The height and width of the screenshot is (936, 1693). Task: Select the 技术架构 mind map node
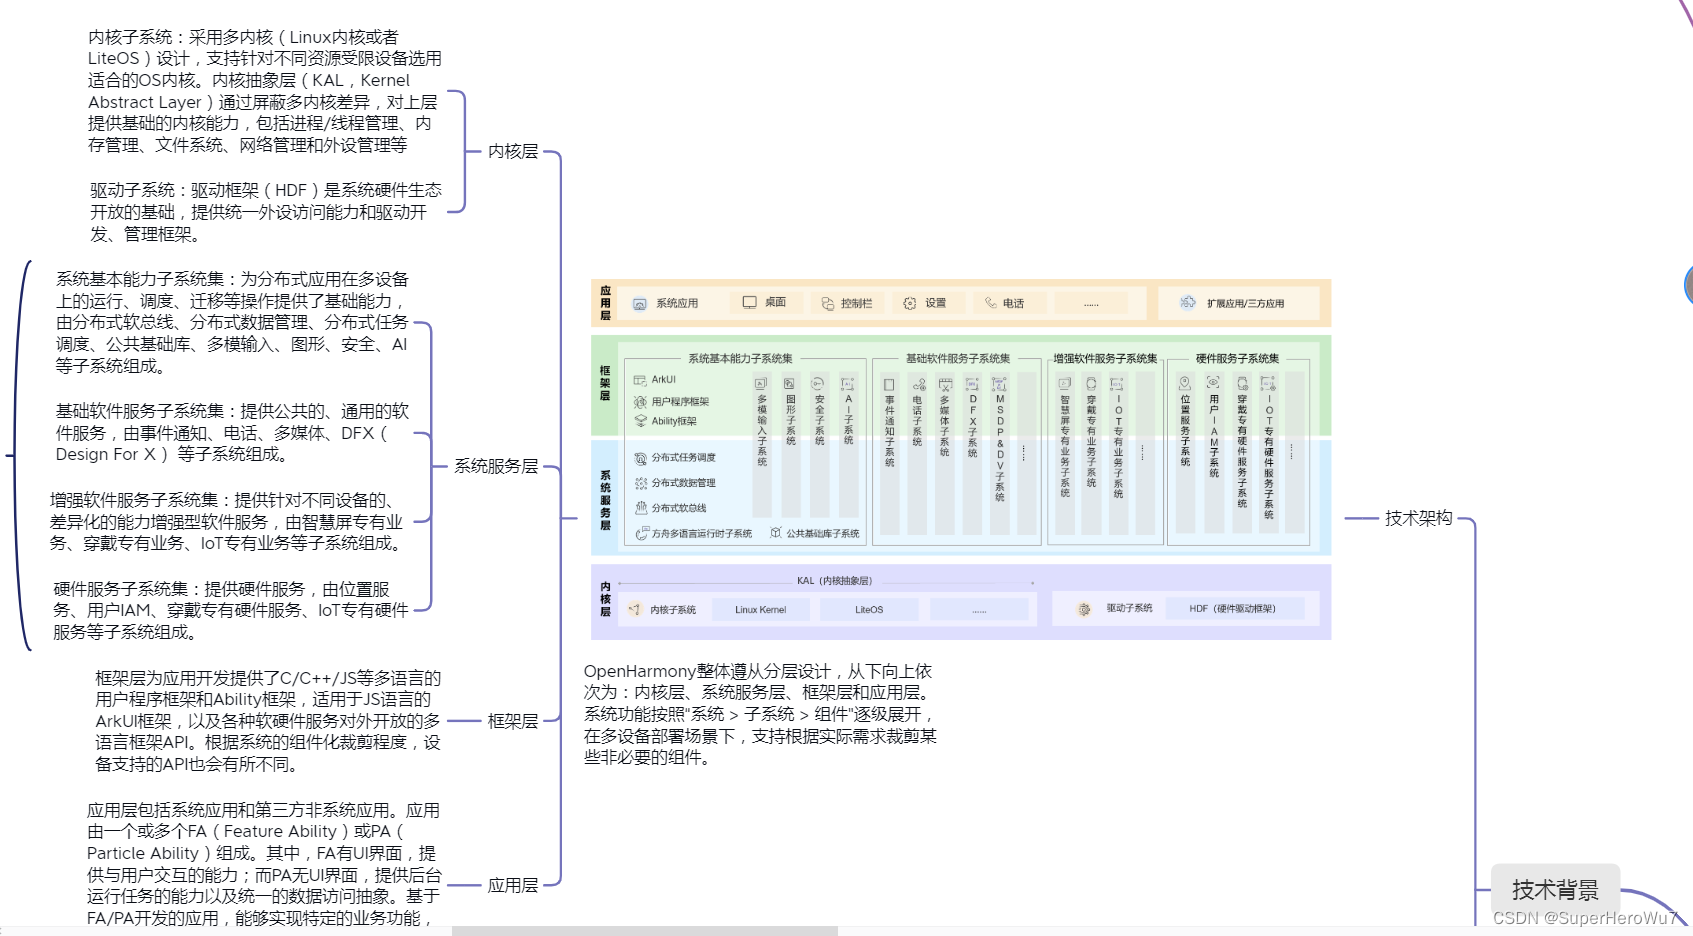point(1418,518)
